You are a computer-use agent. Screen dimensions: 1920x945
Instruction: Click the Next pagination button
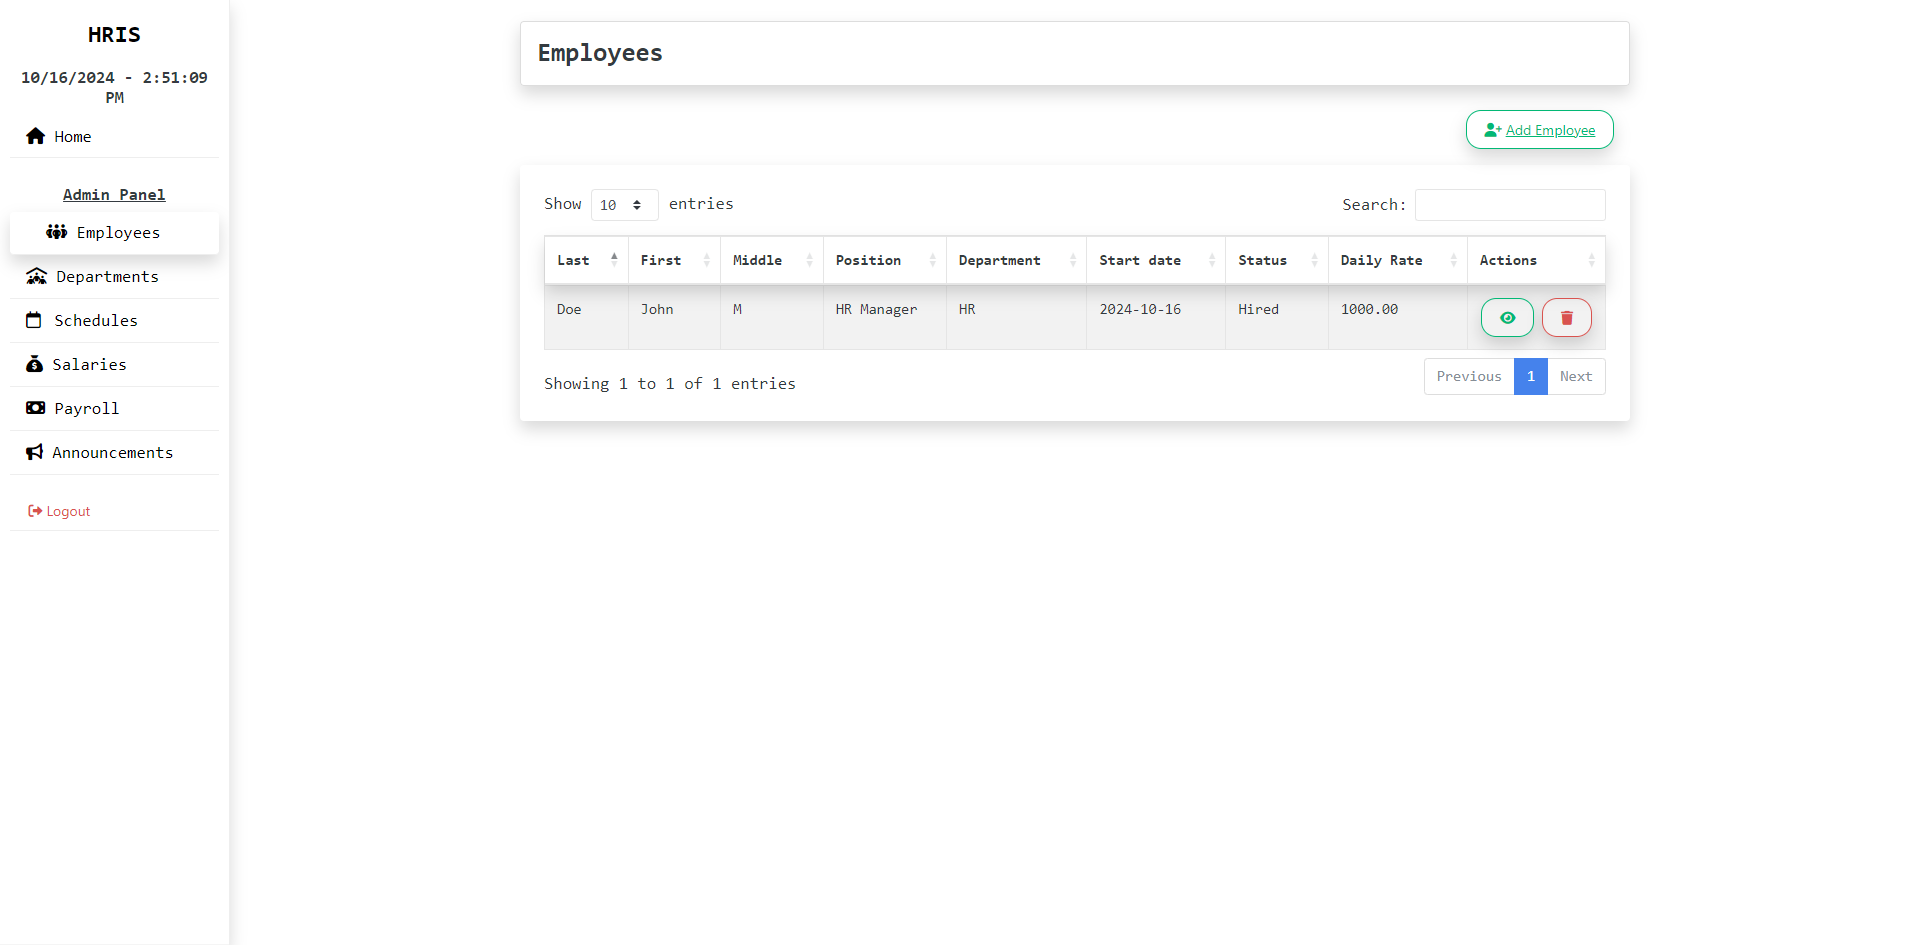click(x=1575, y=376)
